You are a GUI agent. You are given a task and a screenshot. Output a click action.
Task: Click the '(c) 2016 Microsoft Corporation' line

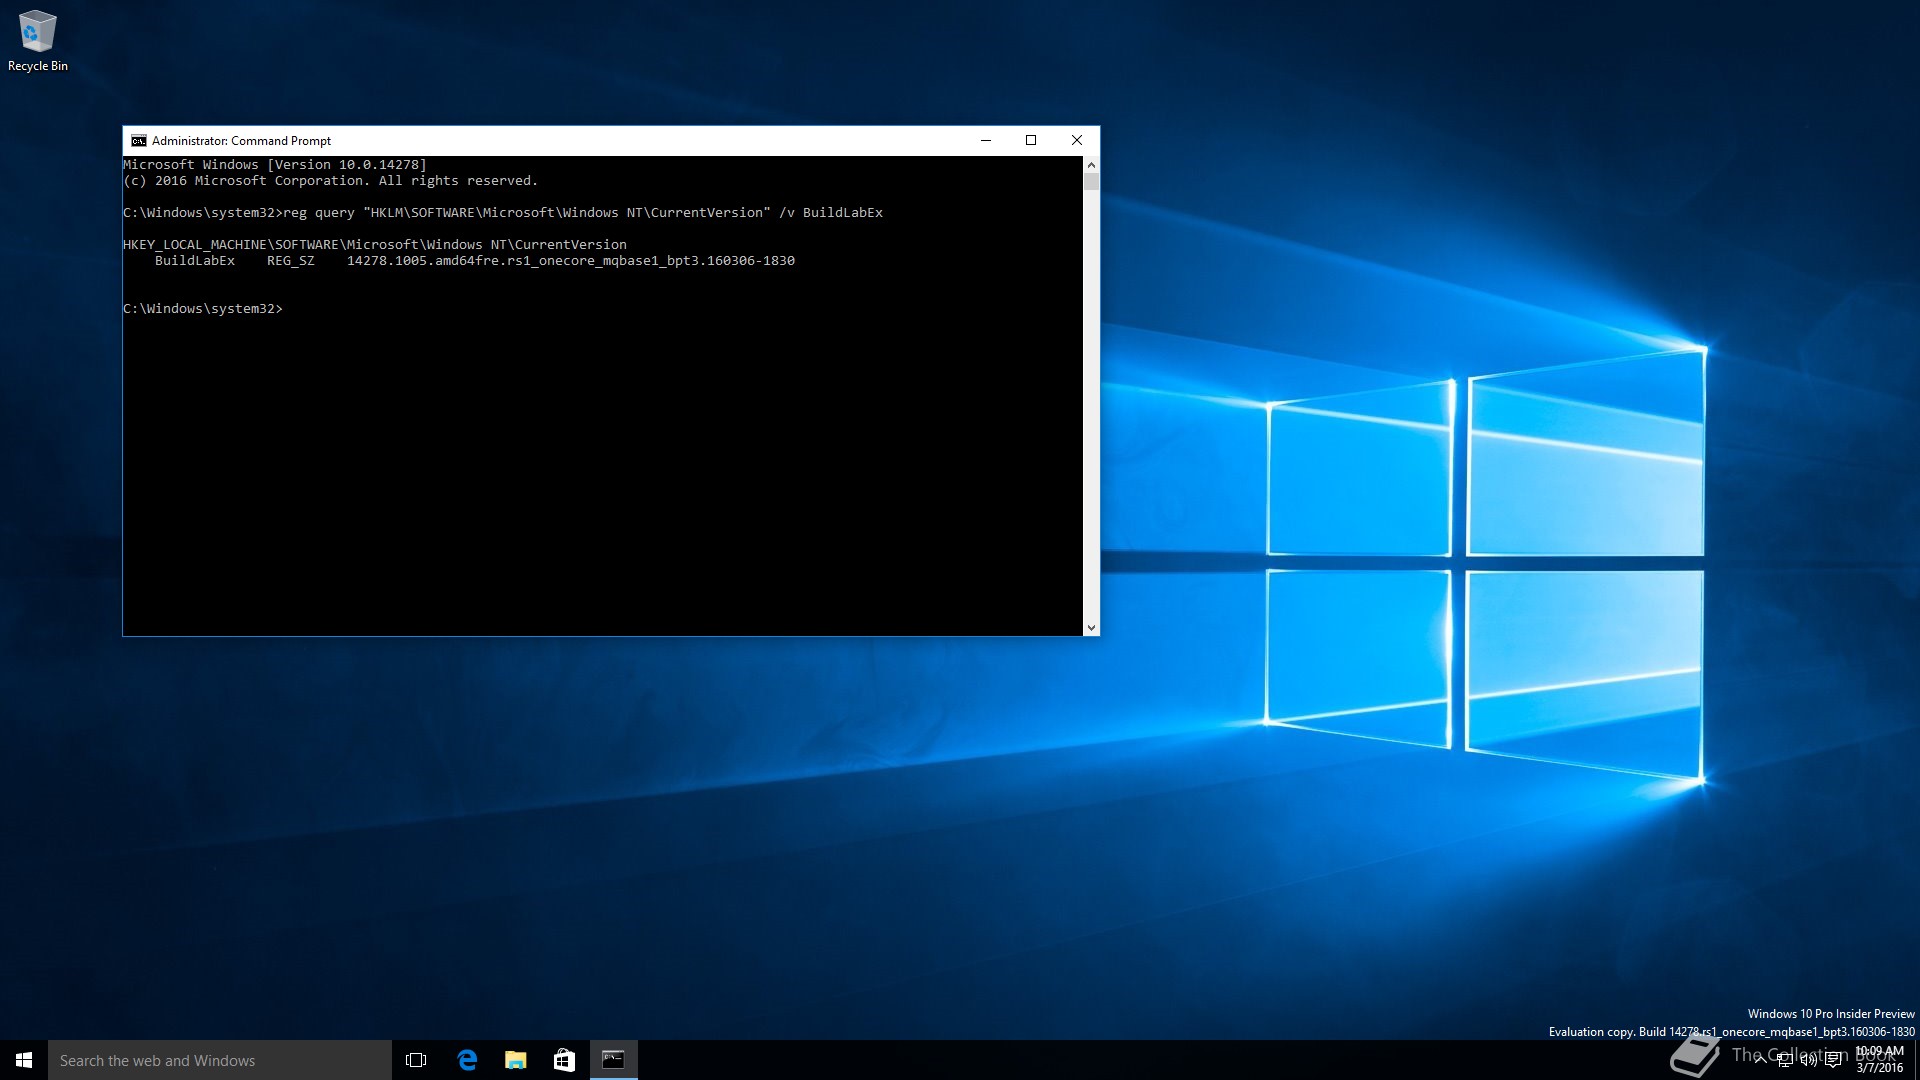[x=330, y=181]
